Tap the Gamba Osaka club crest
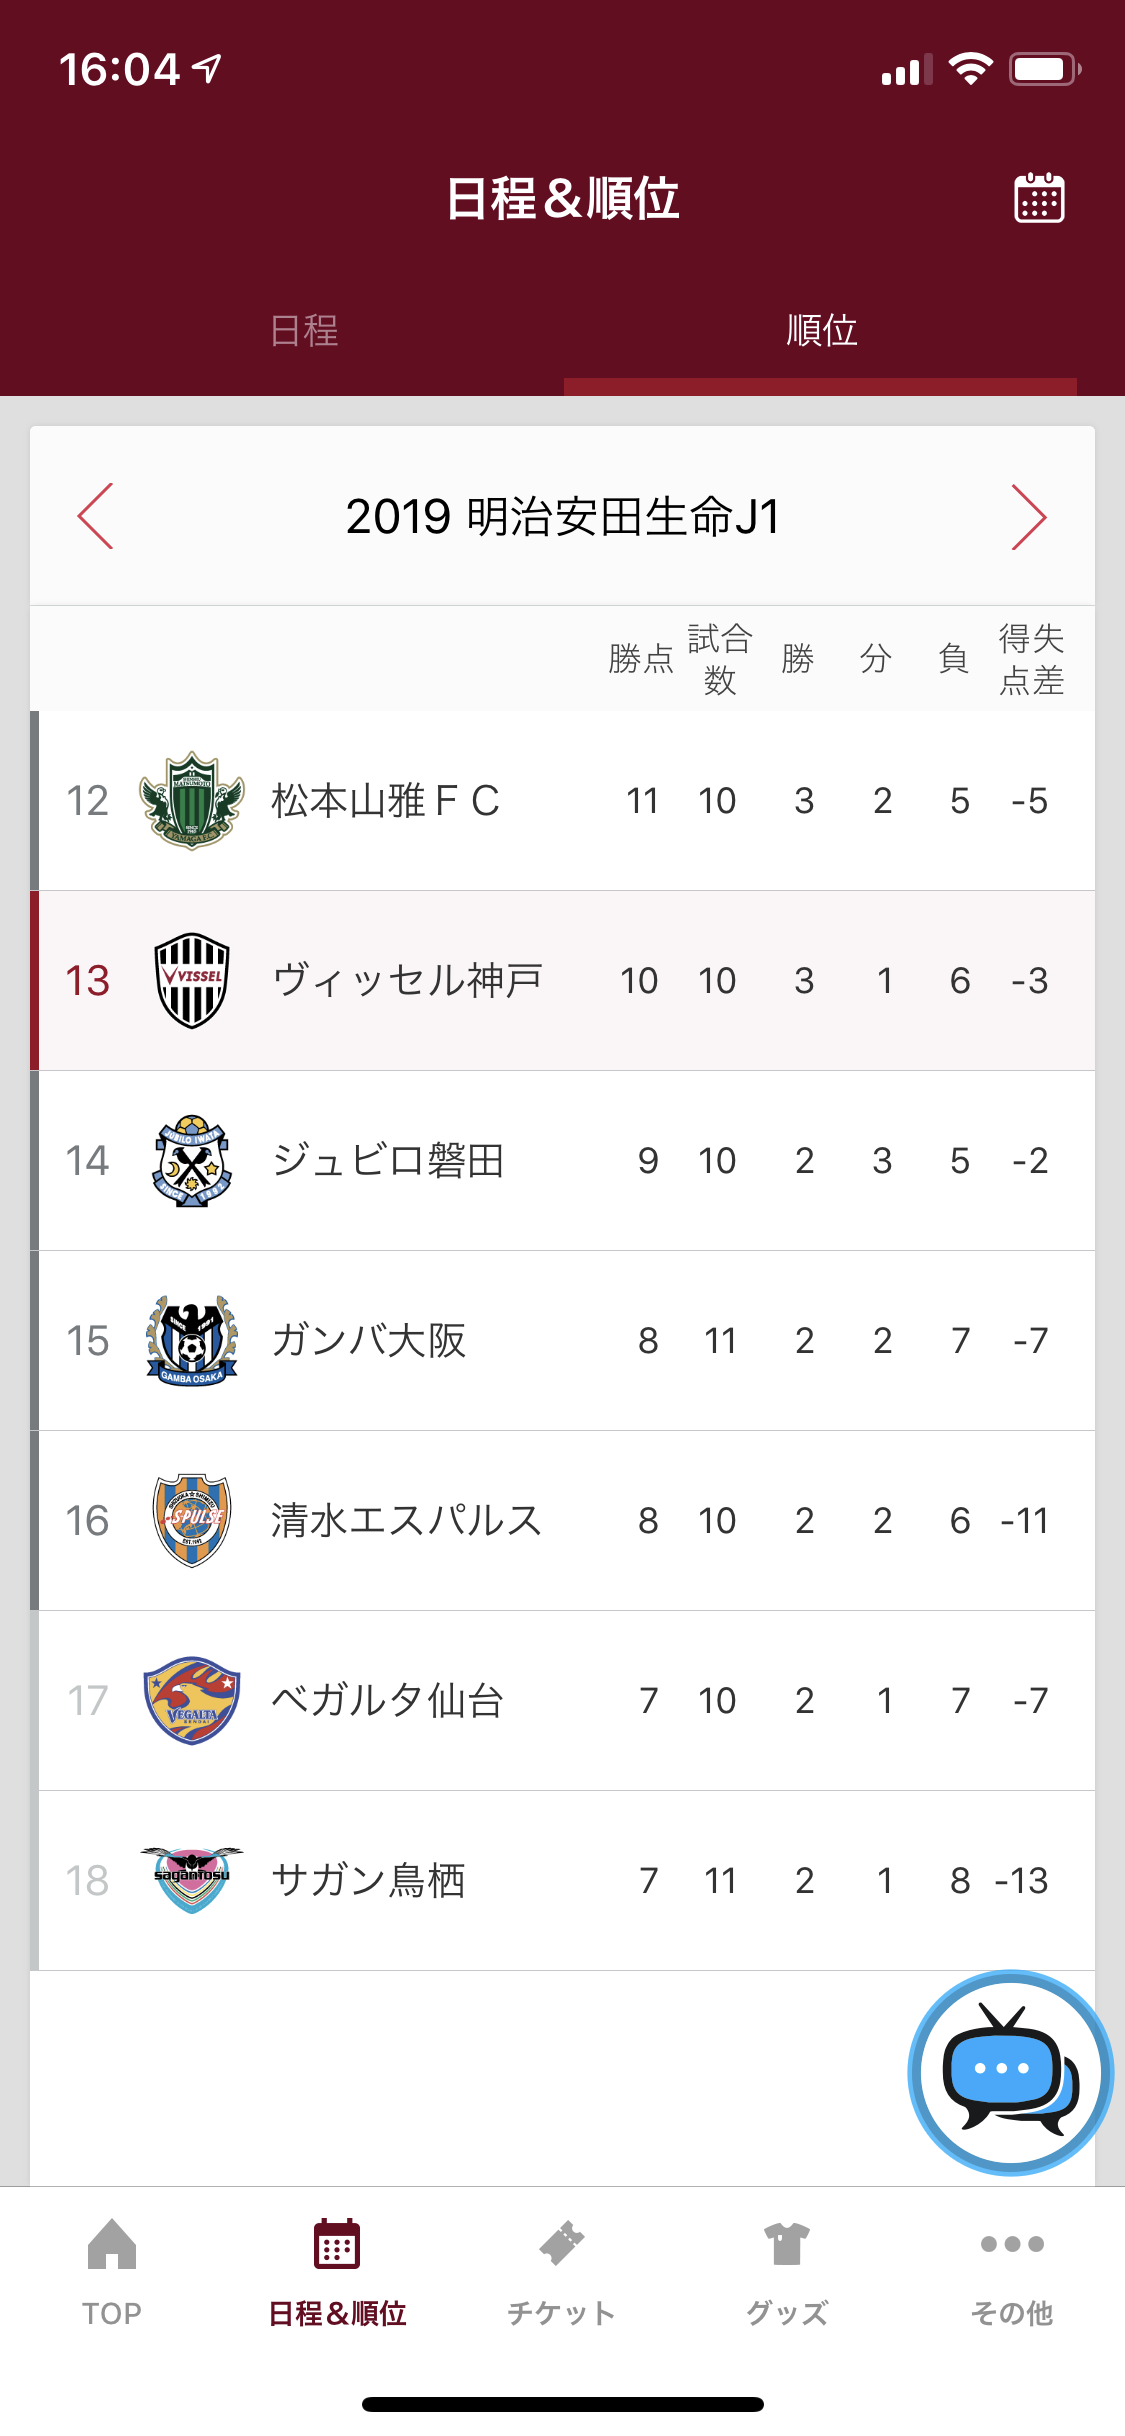This screenshot has height=2436, width=1125. 192,1341
